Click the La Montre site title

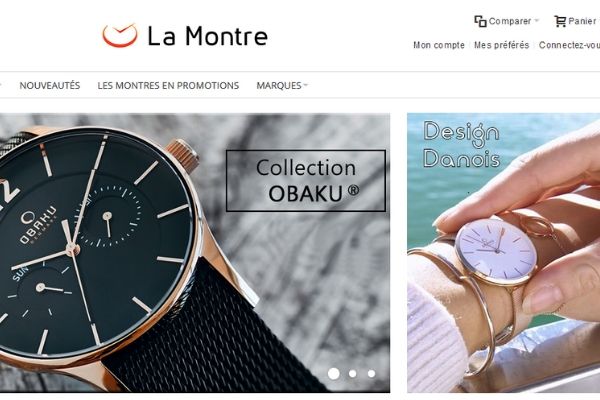click(207, 36)
